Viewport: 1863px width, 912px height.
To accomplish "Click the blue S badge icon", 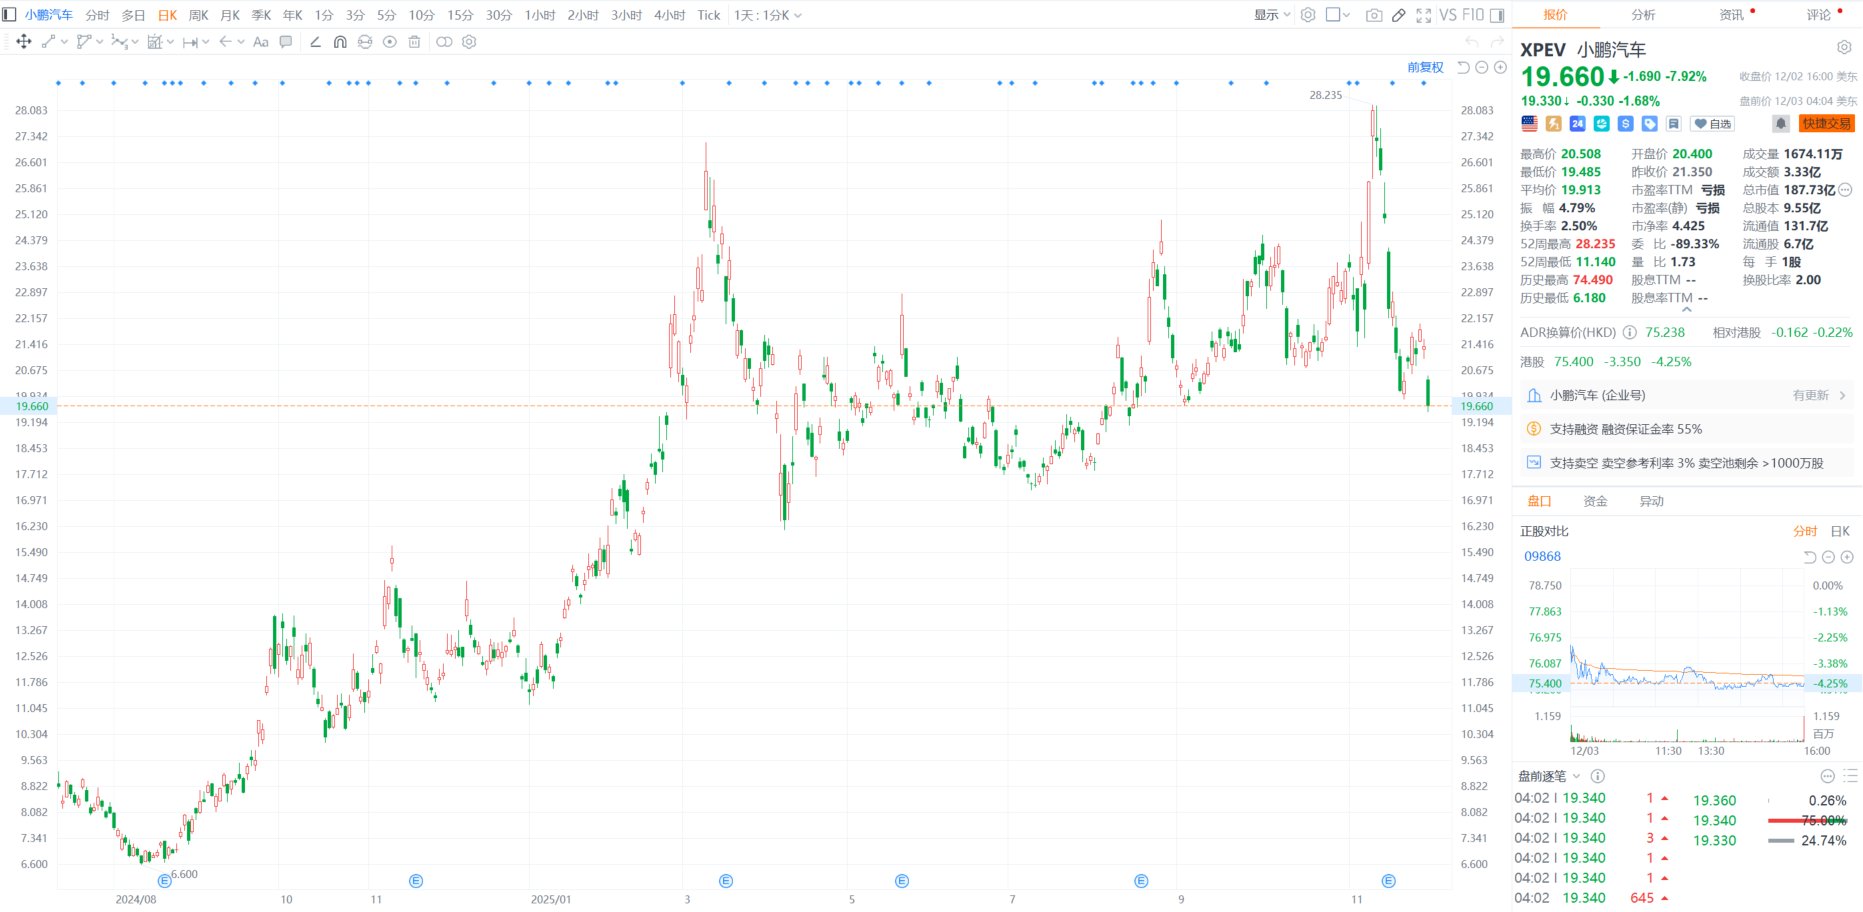I will click(1625, 124).
